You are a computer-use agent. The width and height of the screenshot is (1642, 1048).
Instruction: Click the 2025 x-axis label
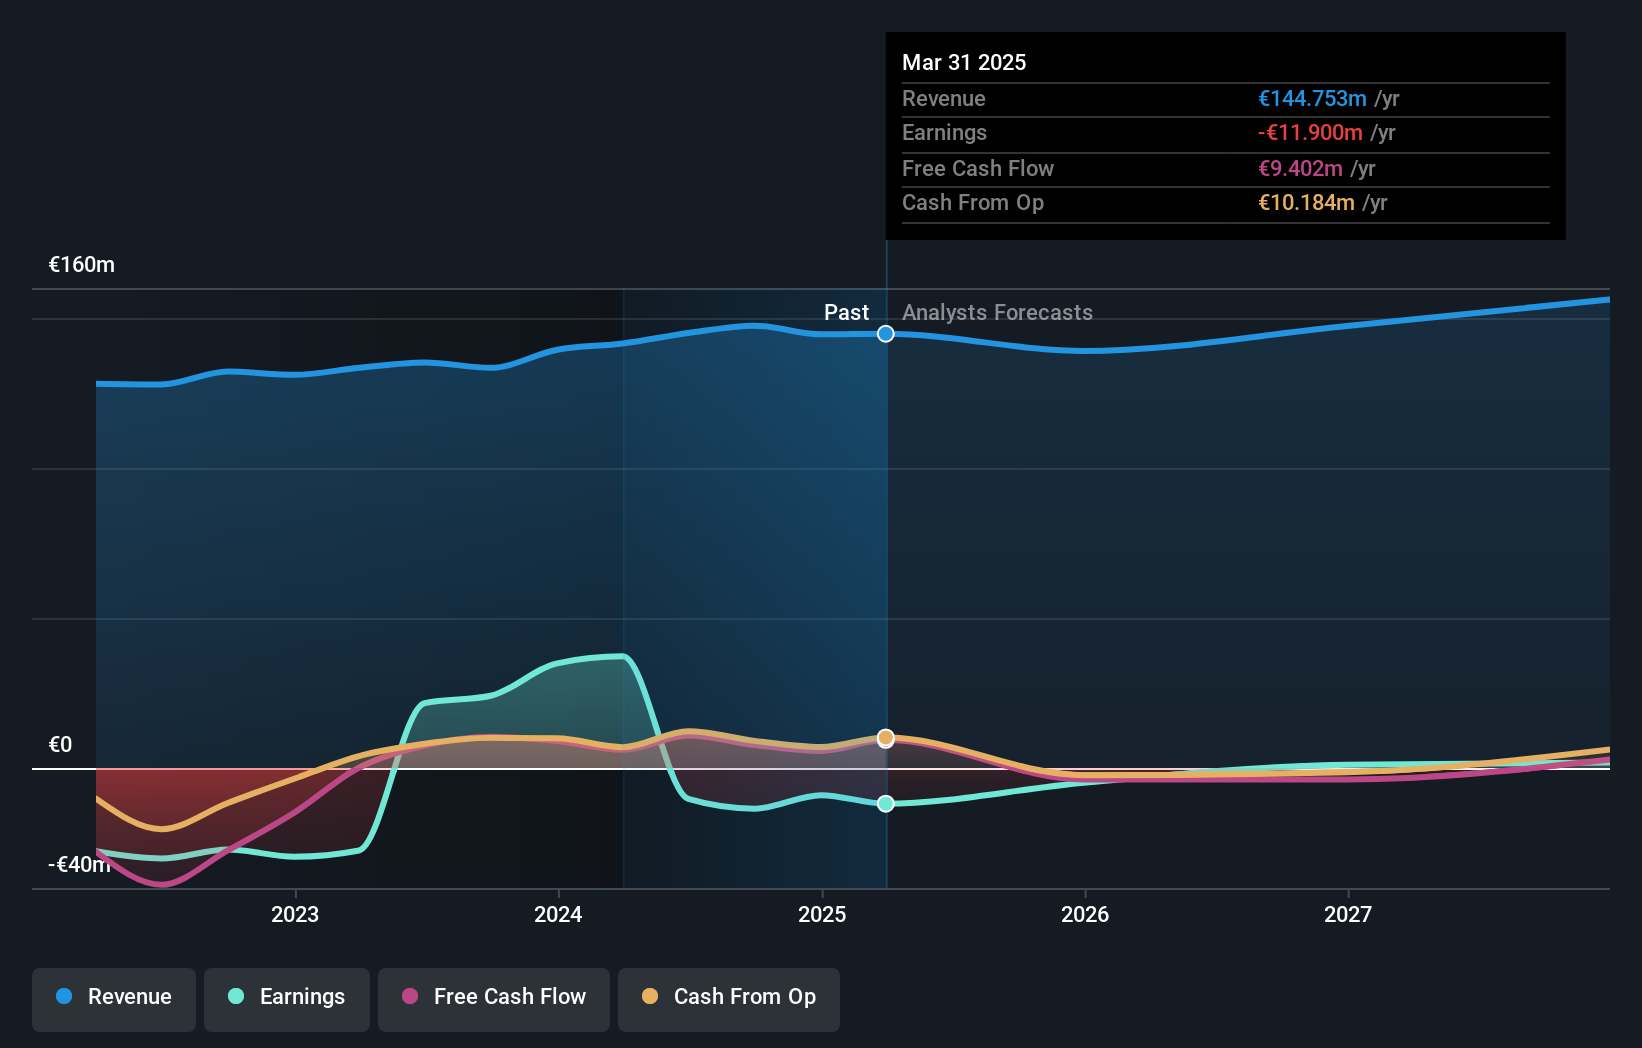[822, 914]
